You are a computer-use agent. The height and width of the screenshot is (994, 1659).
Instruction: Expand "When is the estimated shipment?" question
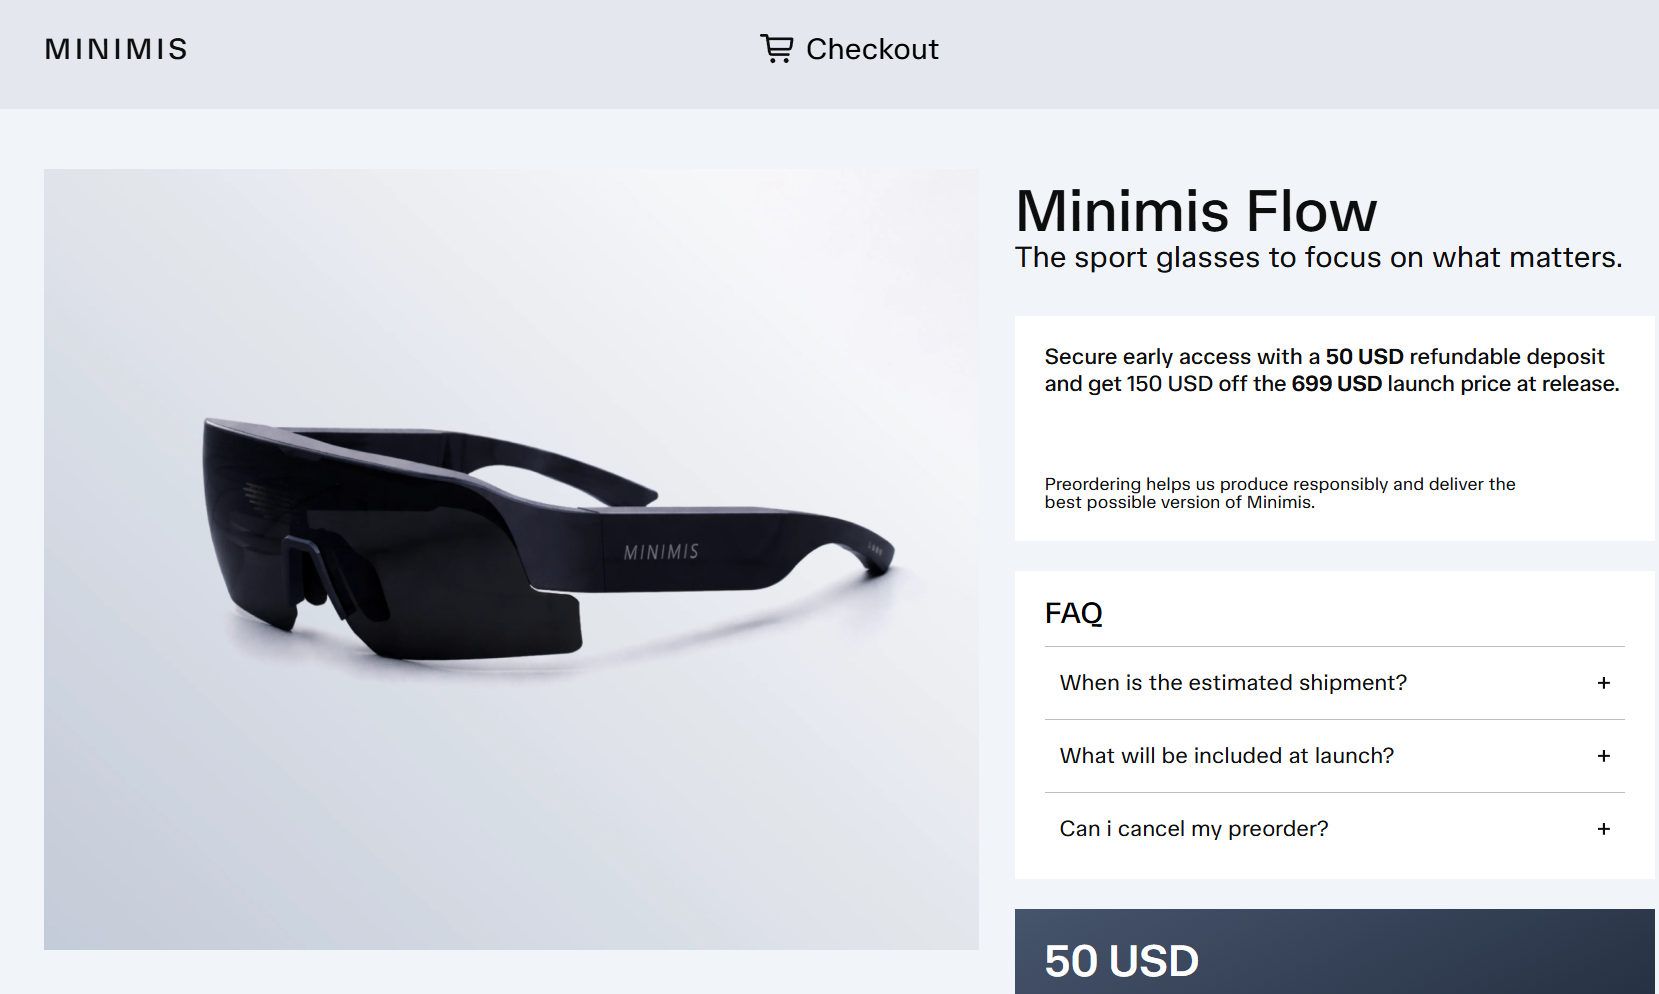1232,683
